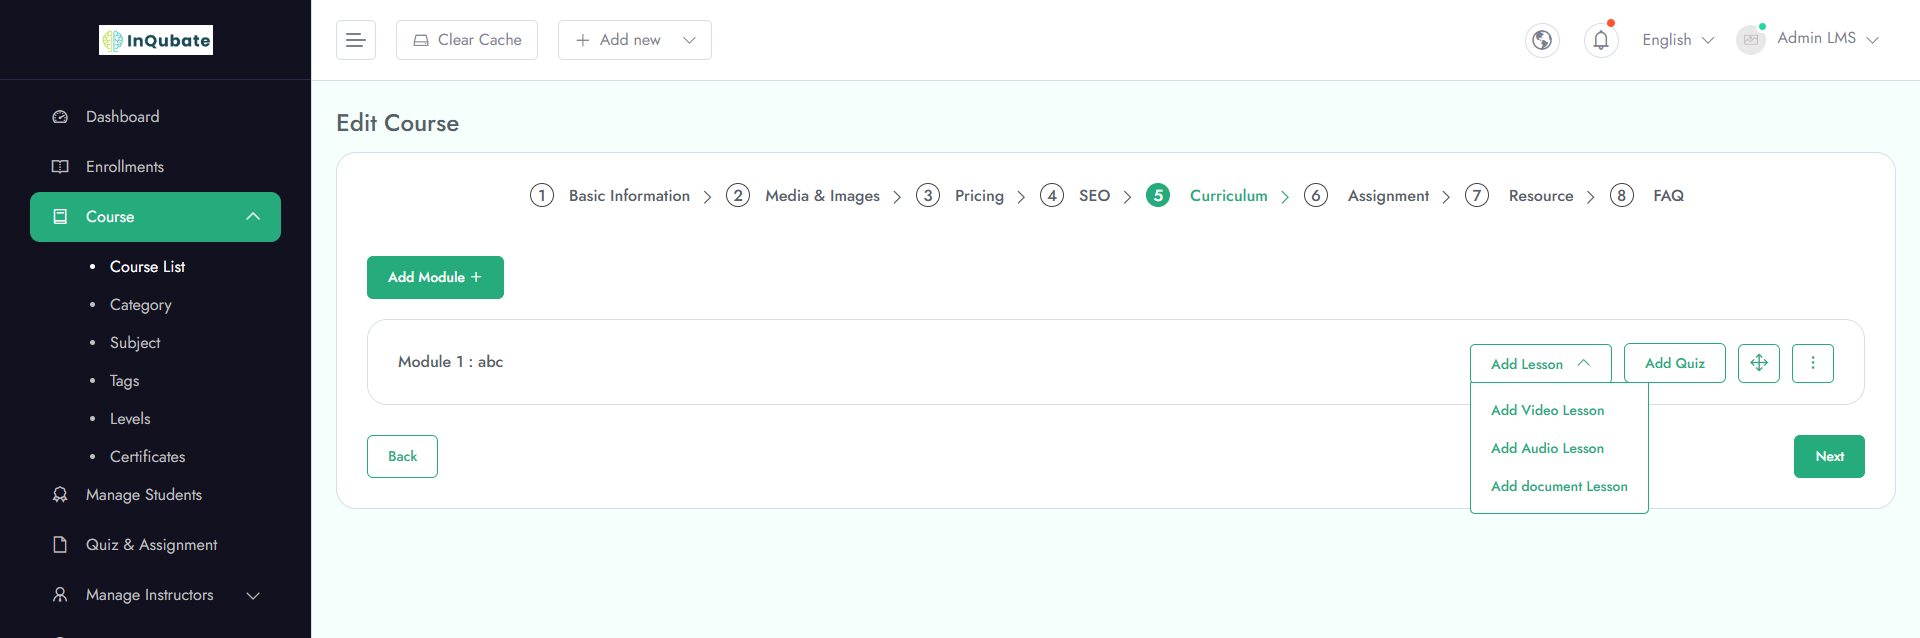
Task: Go to Assignment step
Action: [x=1388, y=196]
